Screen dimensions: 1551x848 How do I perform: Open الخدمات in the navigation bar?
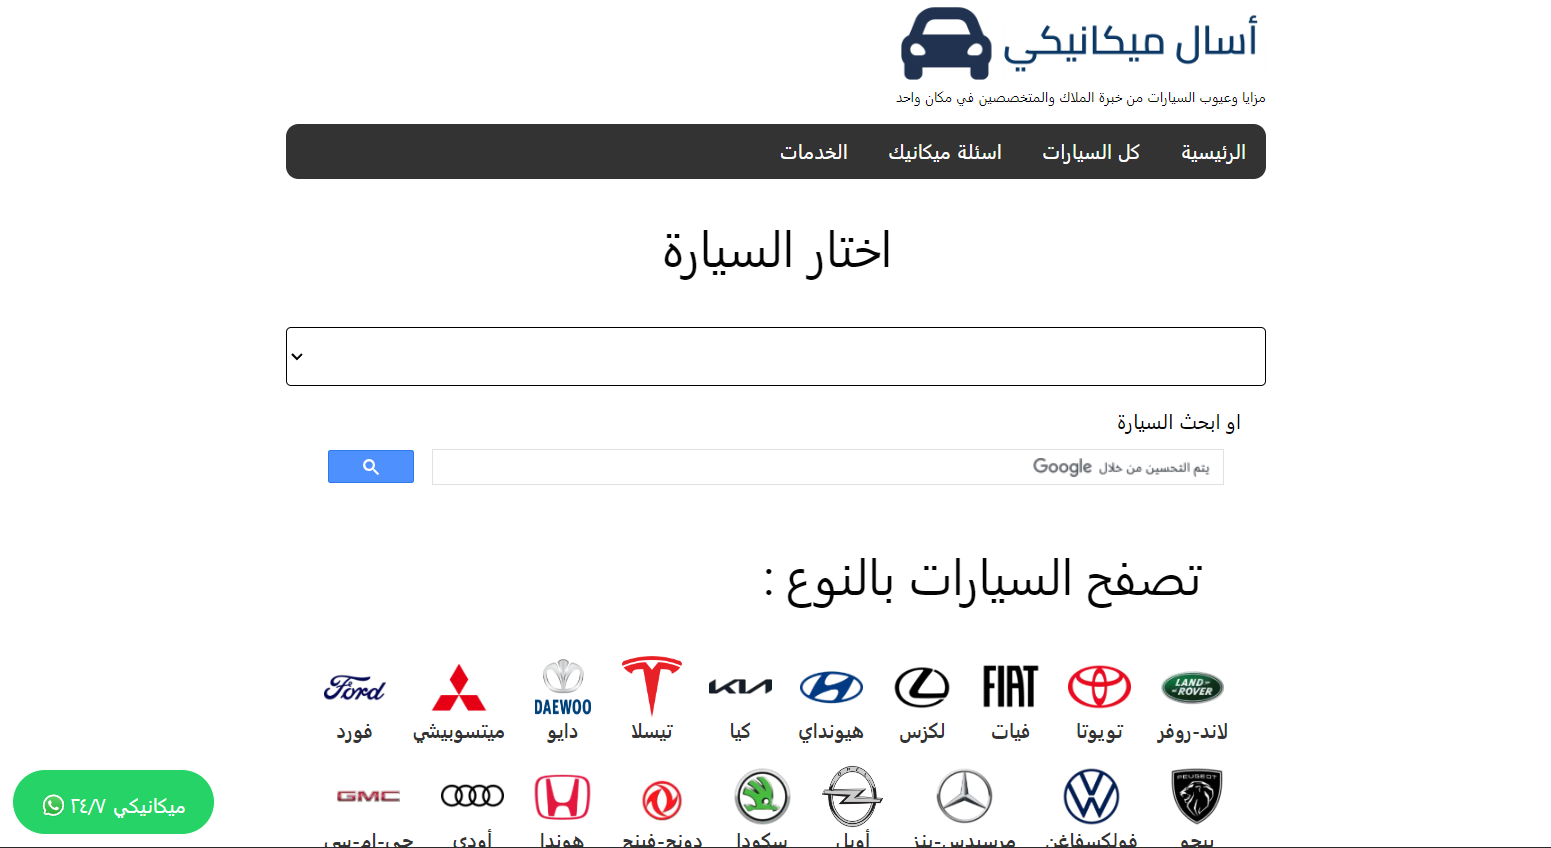tap(814, 152)
